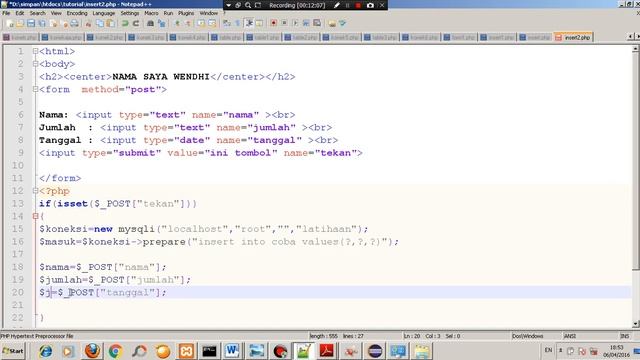Click the New file toolbar icon
Viewport: 640px width, 360px height.
tap(9, 23)
